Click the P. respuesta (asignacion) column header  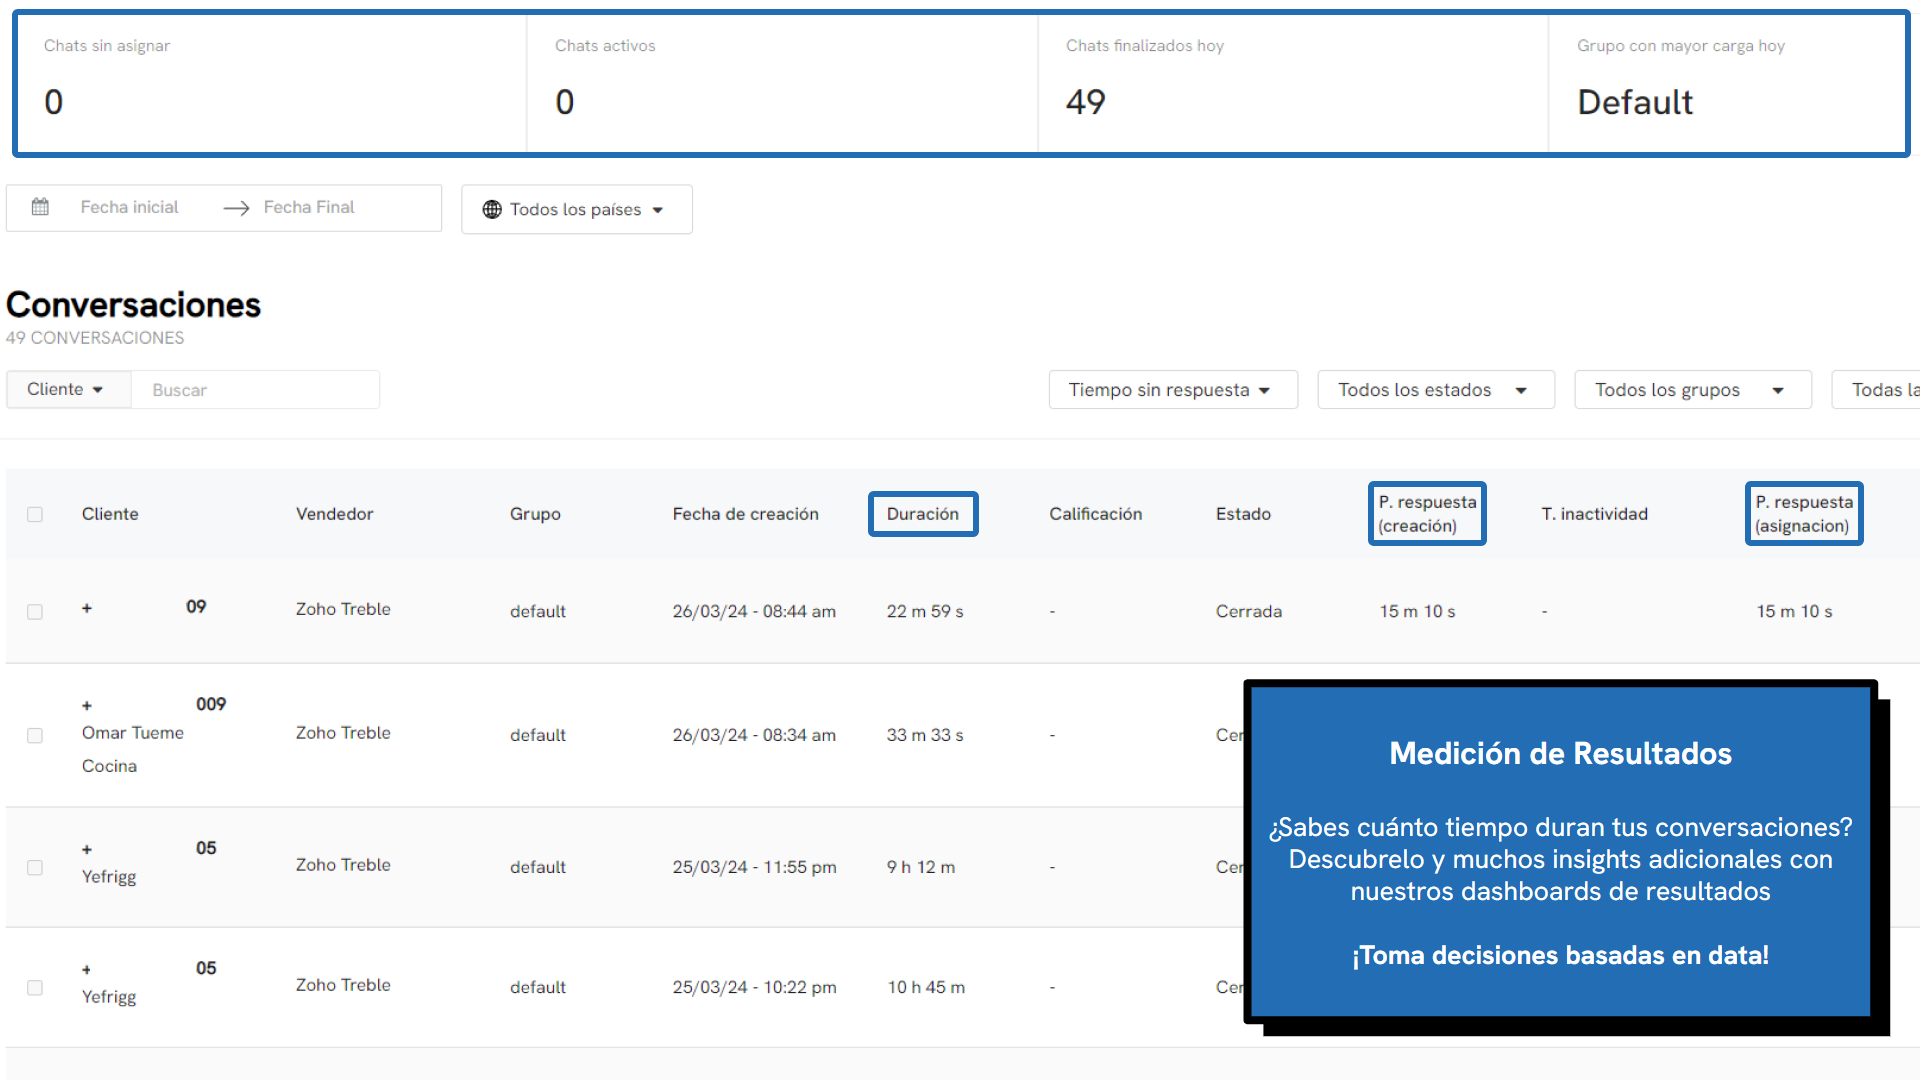(1803, 514)
